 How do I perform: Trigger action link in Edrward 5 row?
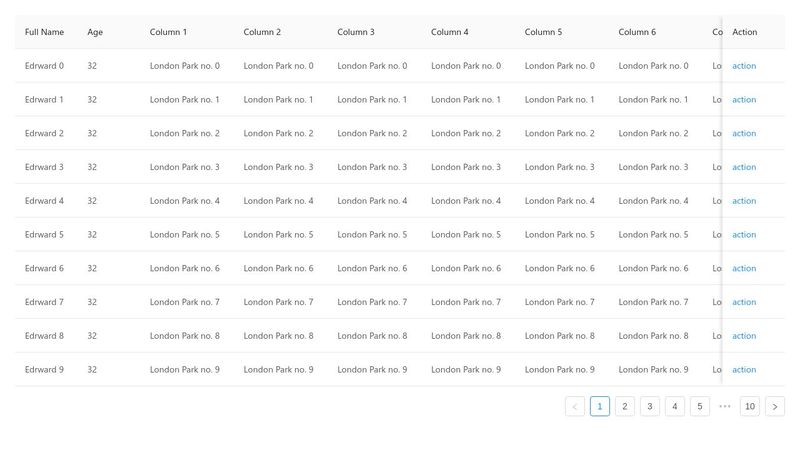click(x=744, y=235)
